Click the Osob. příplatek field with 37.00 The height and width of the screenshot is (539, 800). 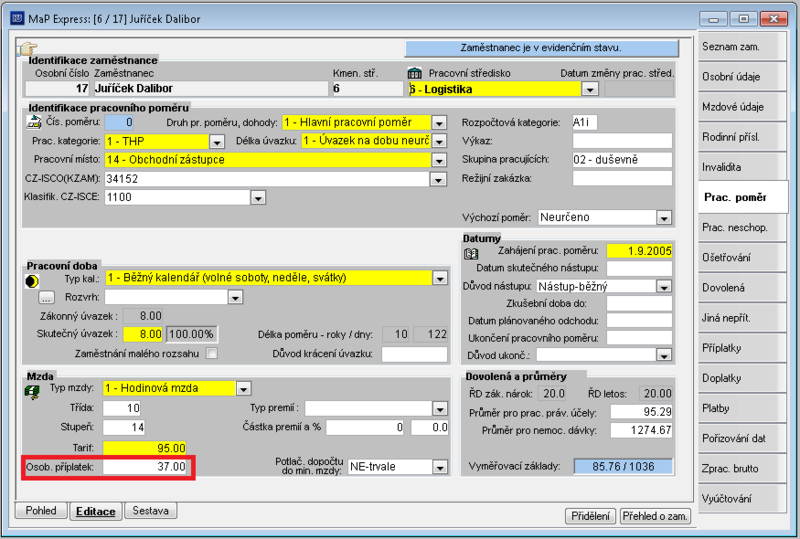pyautogui.click(x=145, y=467)
